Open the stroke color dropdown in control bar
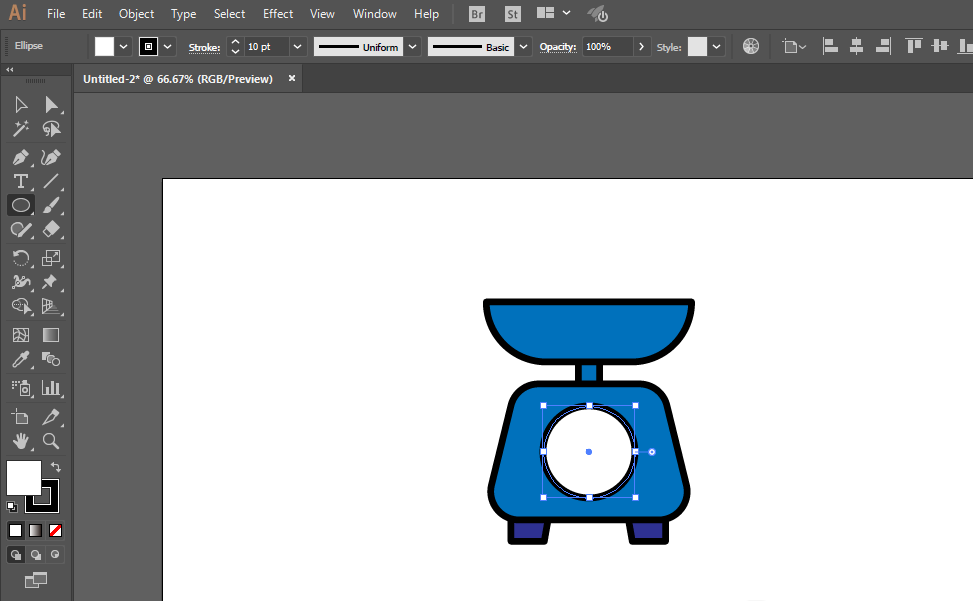 point(168,47)
